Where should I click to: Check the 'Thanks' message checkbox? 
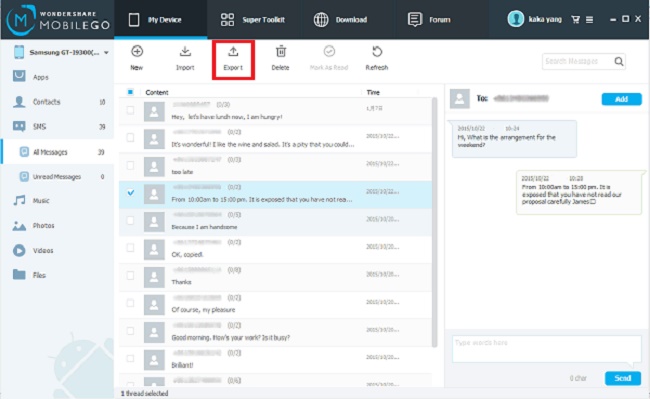(130, 276)
